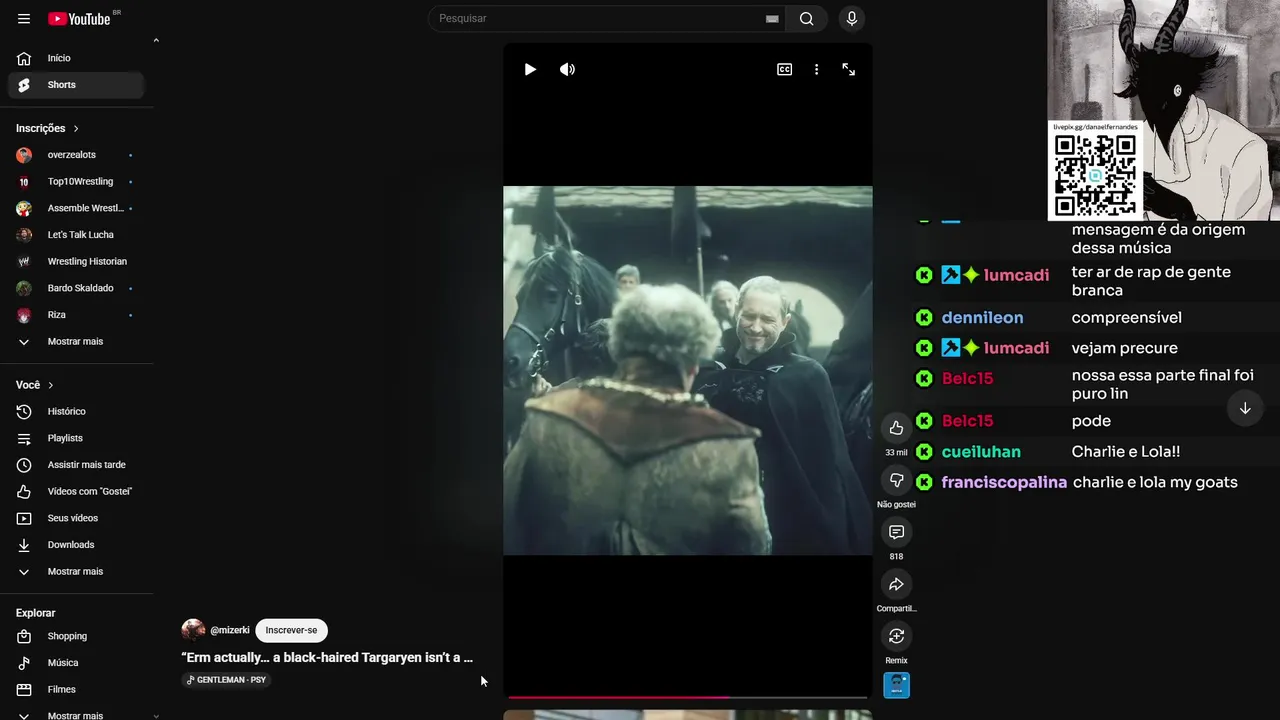1280x720 pixels.
Task: Open the sound thumbnail below Remix
Action: (x=896, y=685)
